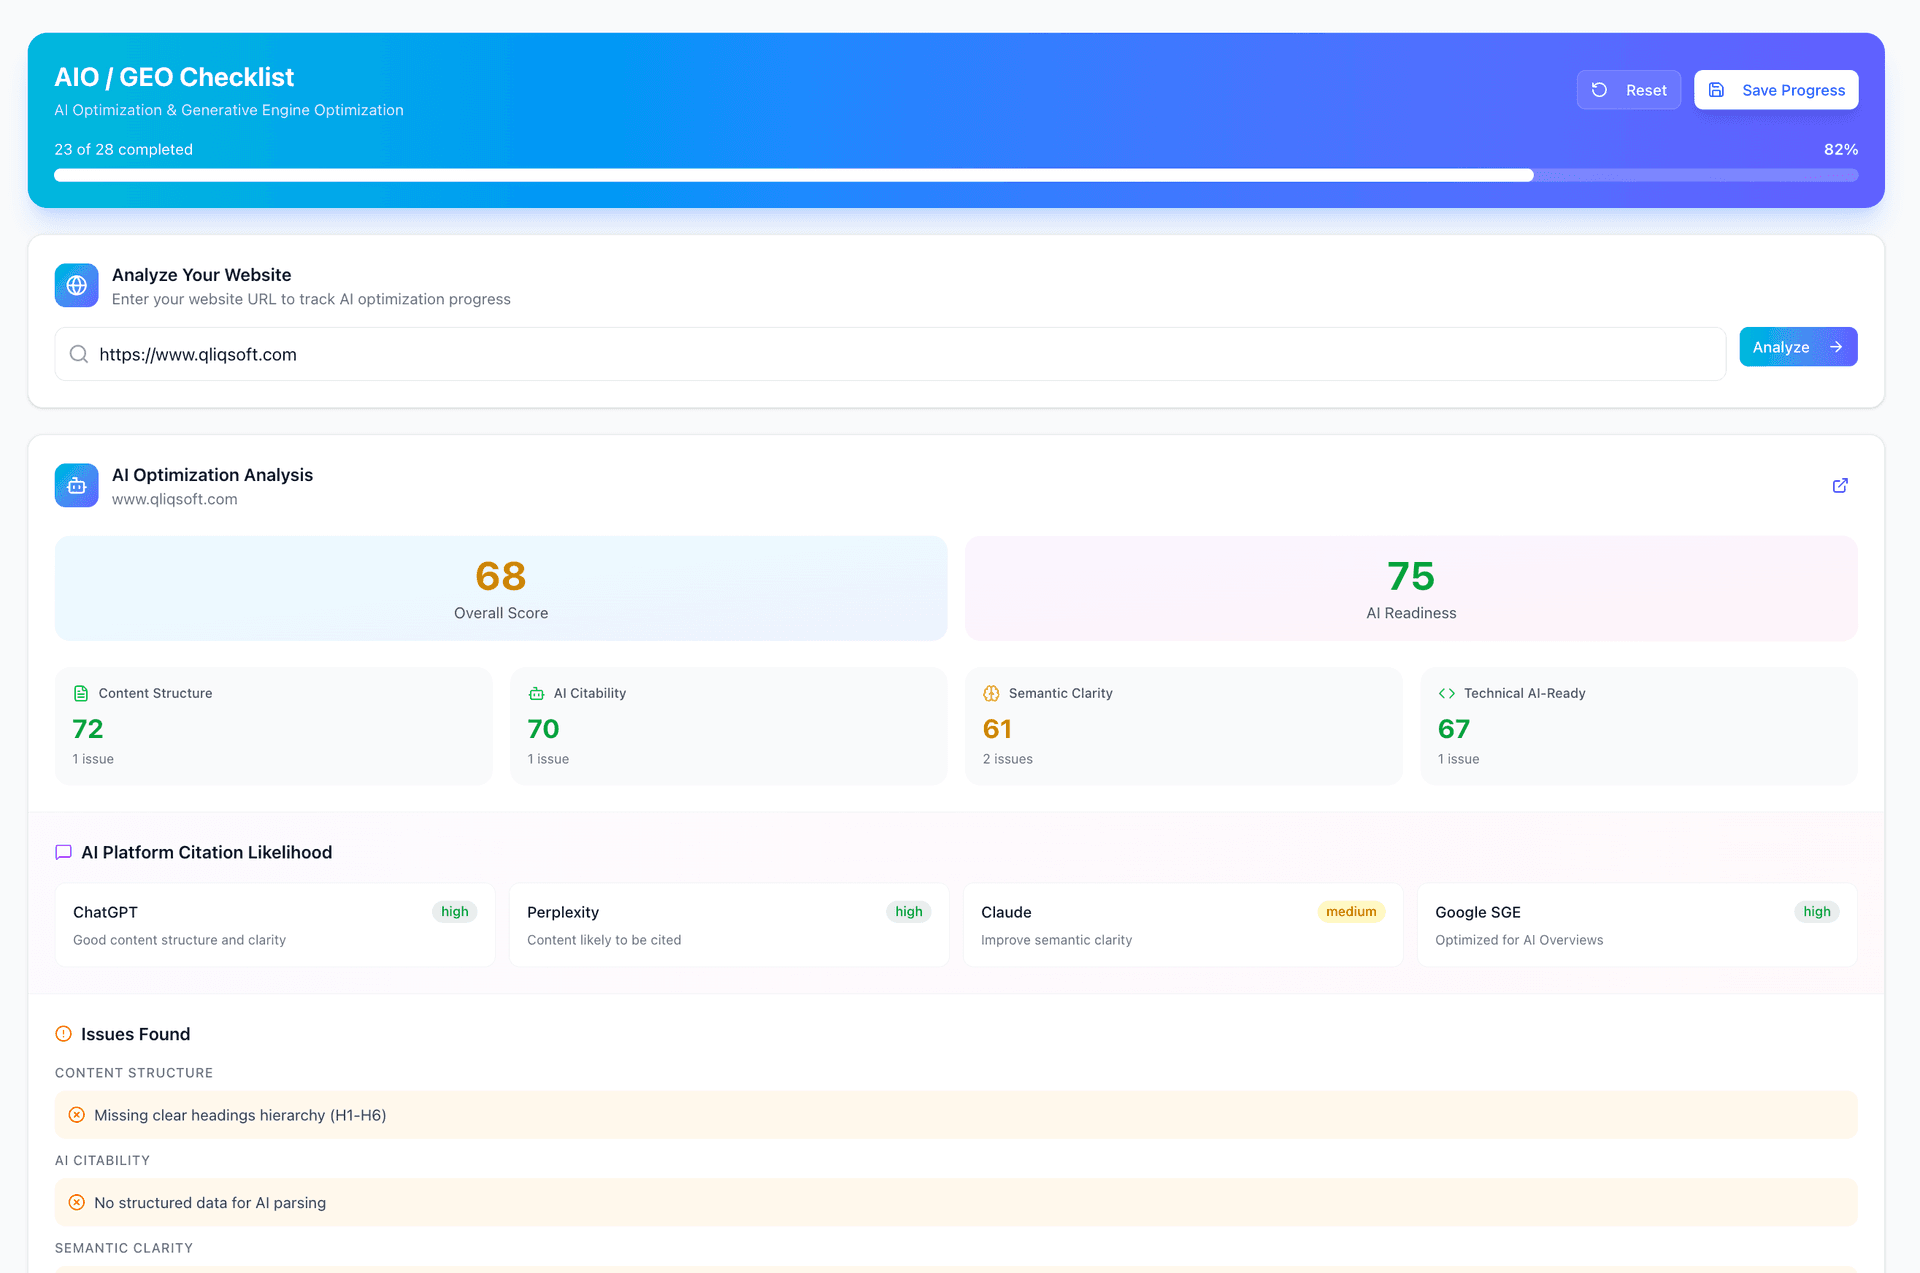This screenshot has height=1273, width=1920.
Task: Click the globe icon beside Analyze Your Website
Action: coord(76,285)
